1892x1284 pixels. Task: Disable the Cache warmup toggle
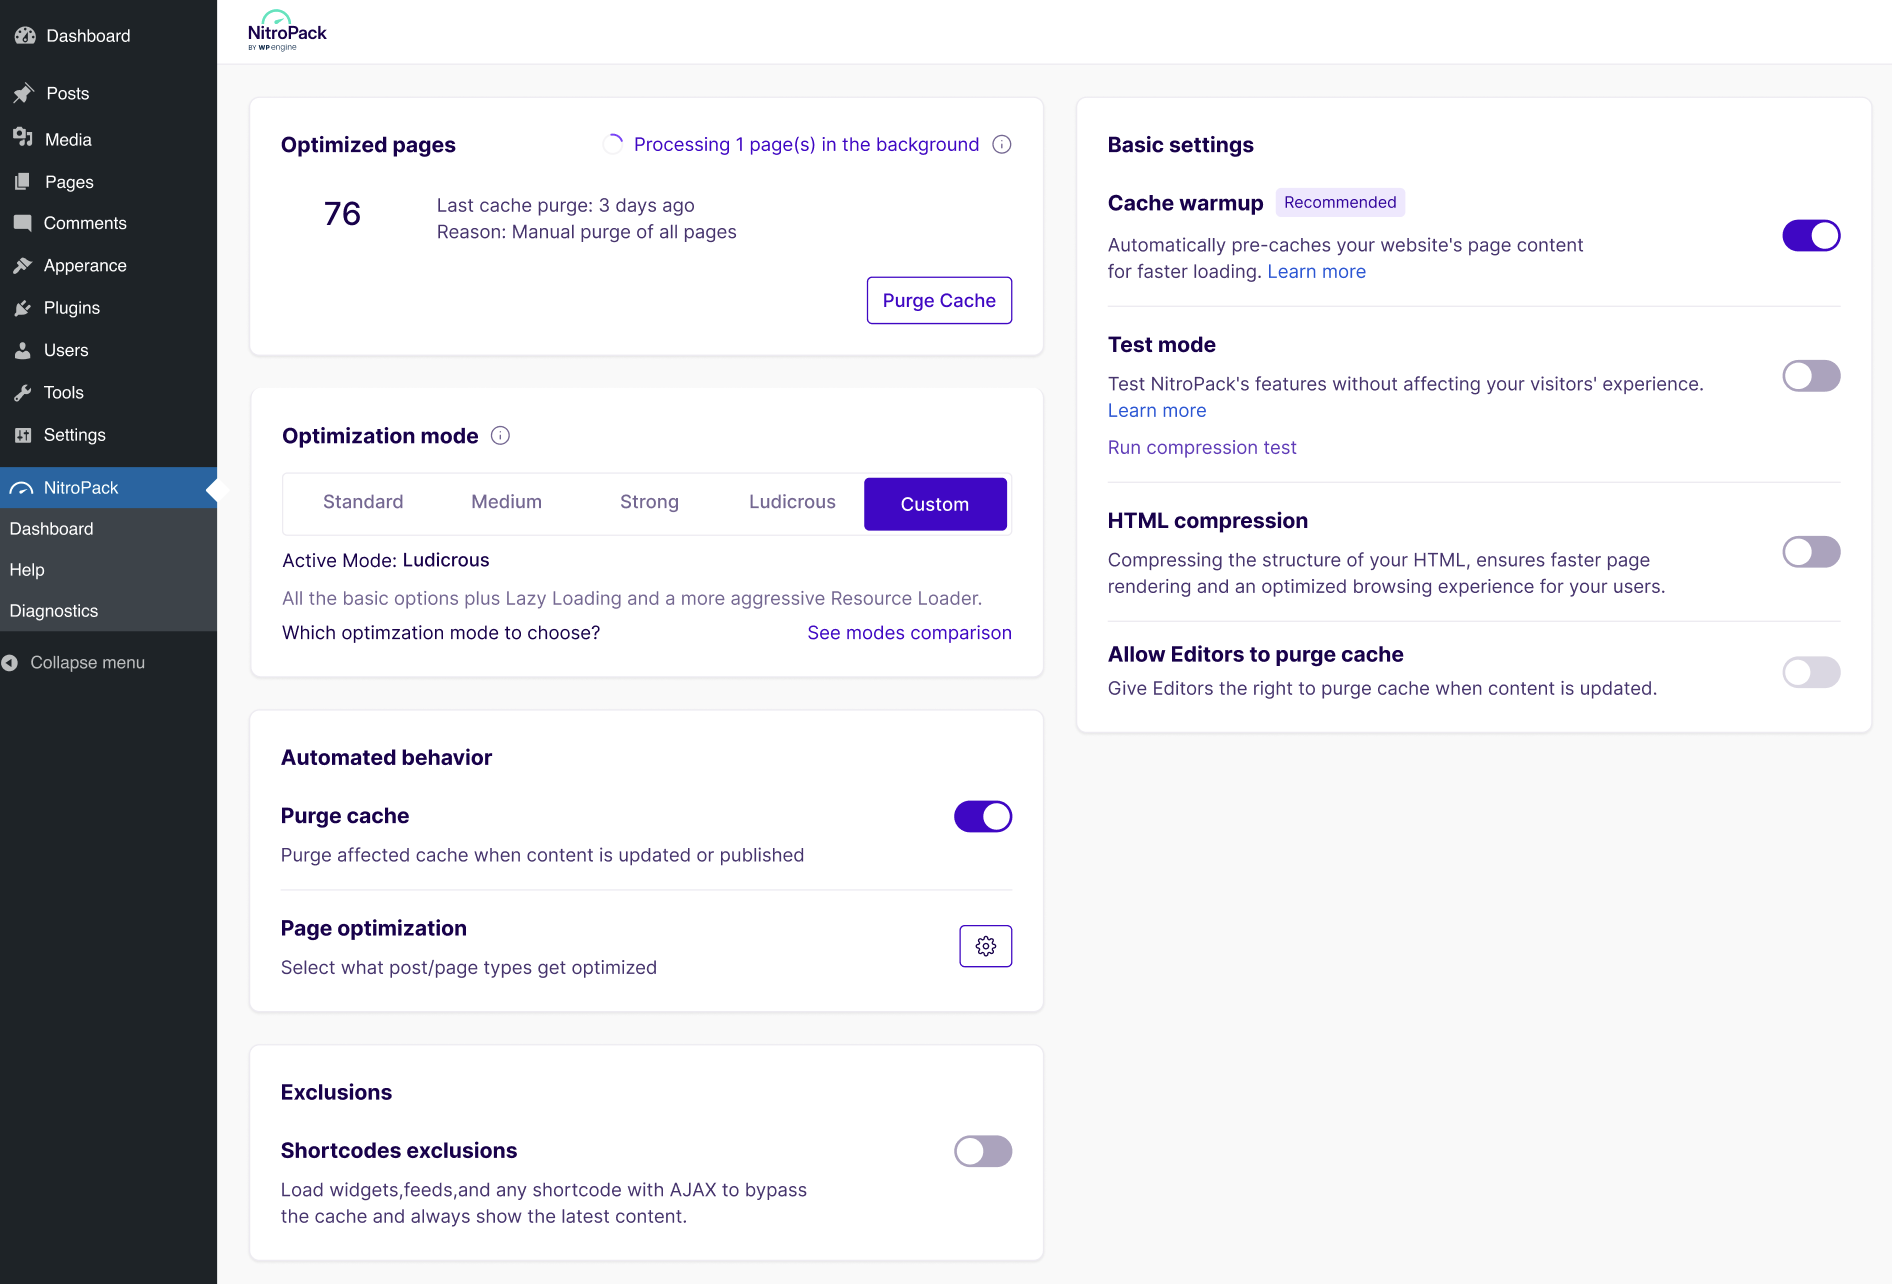[1810, 236]
